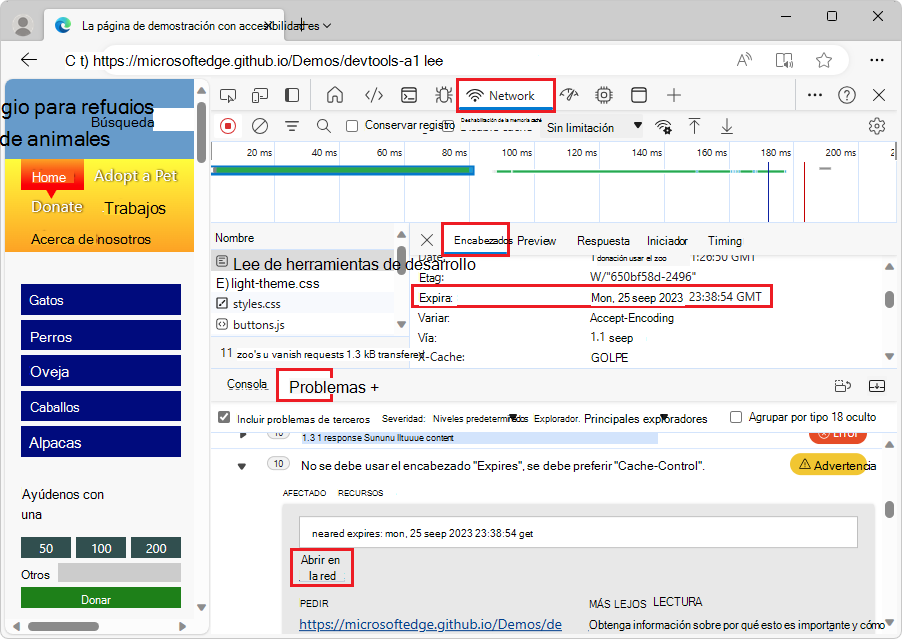Viewport: 902px width, 639px height.
Task: Open the Welcome home tool
Action: 335,95
